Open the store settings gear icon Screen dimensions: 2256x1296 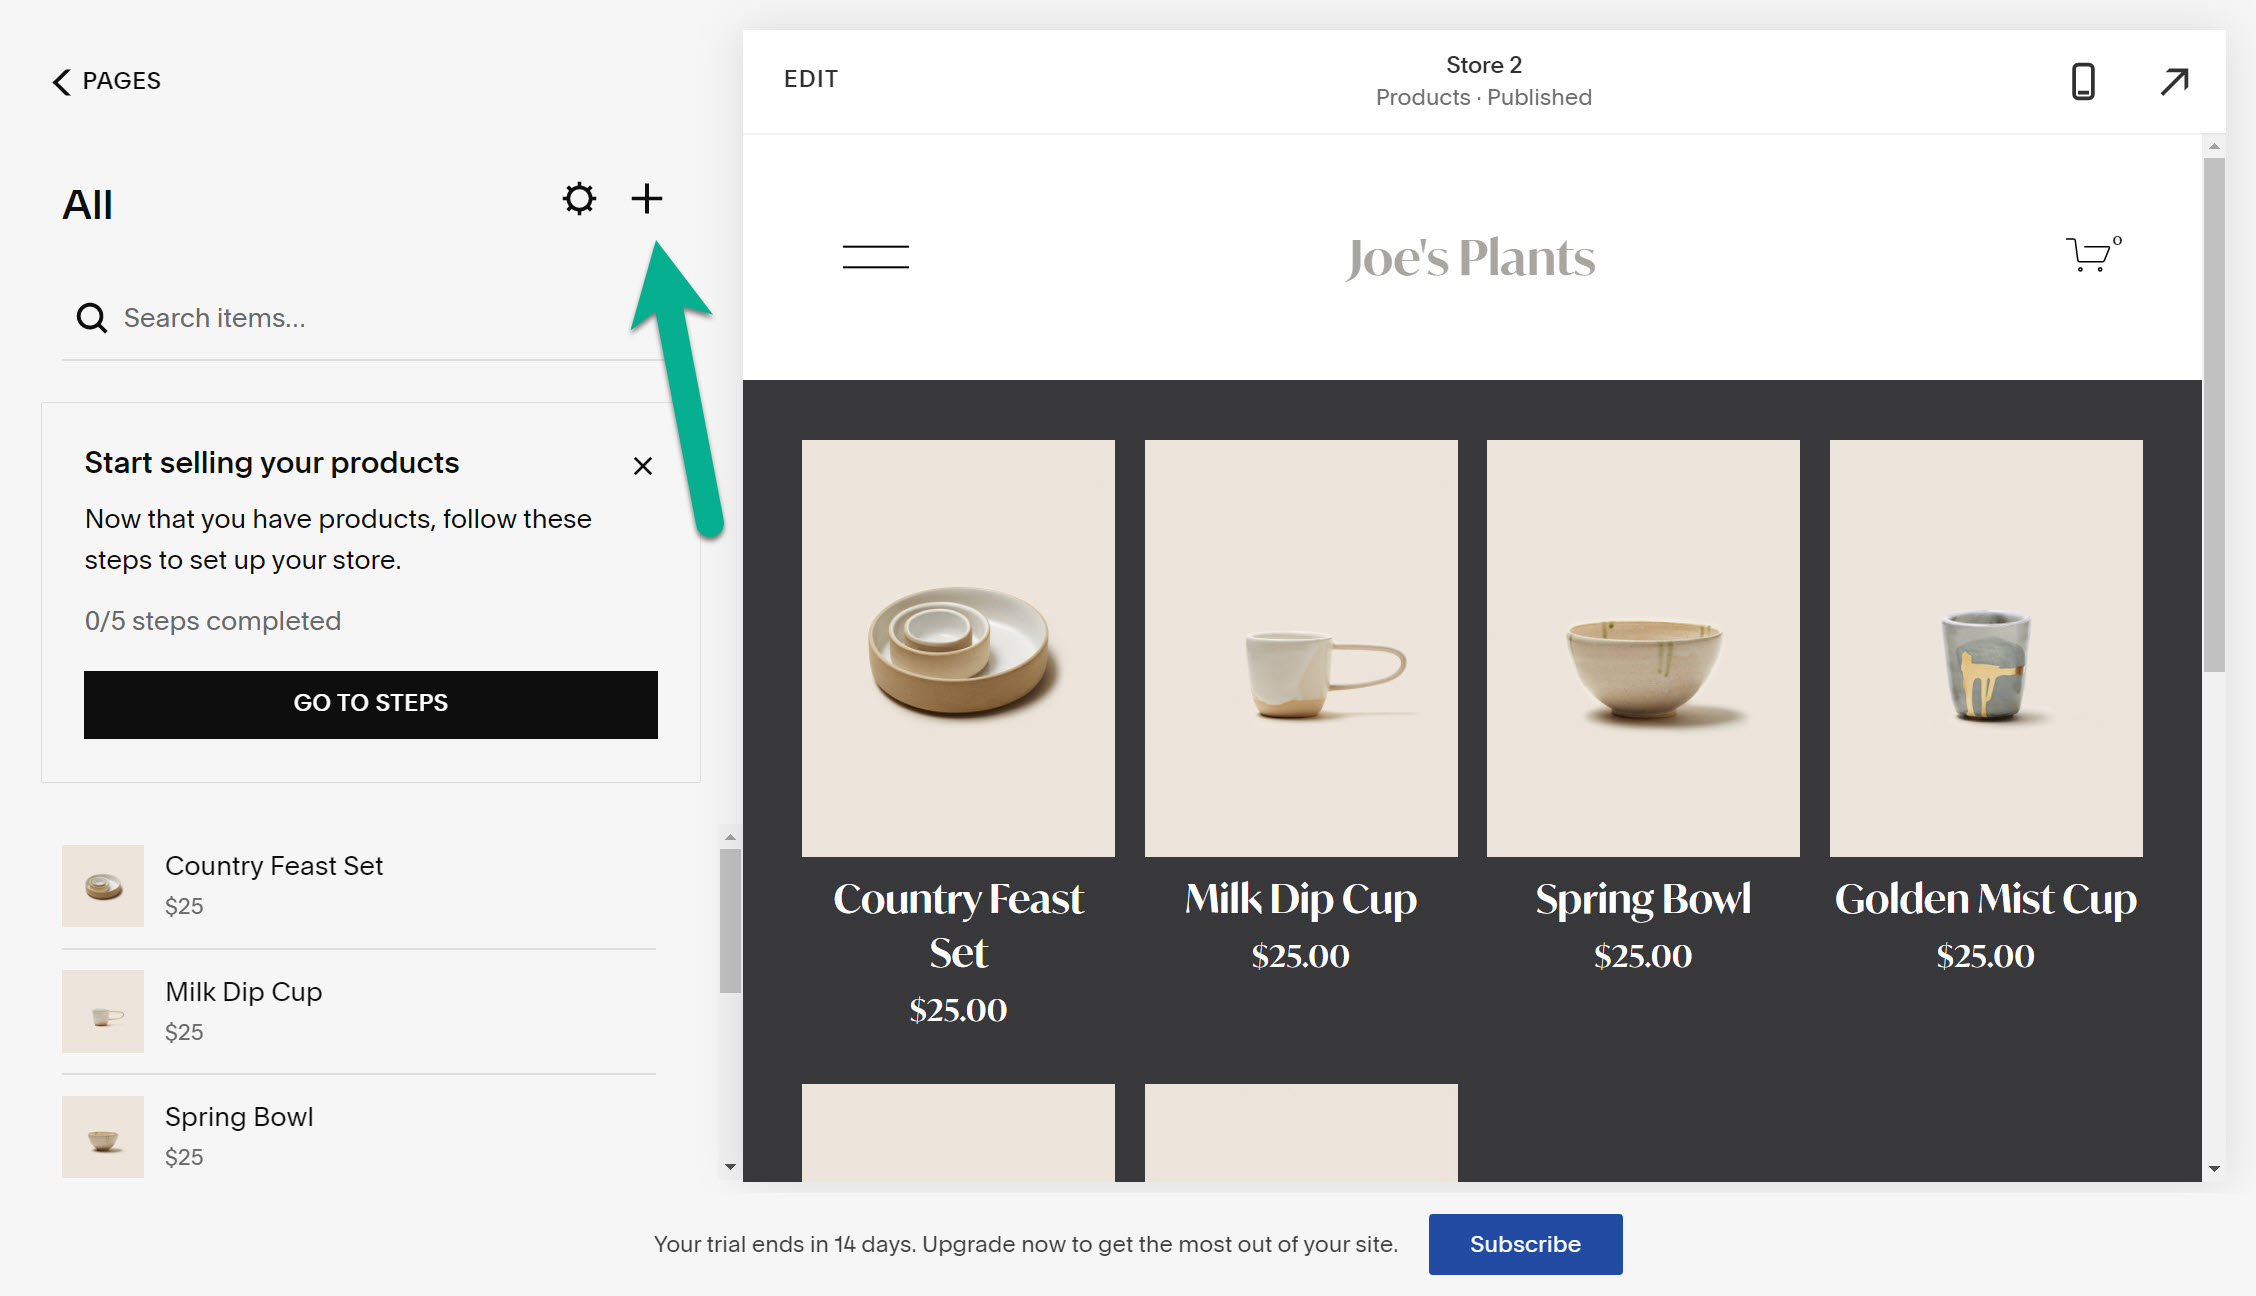tap(579, 199)
